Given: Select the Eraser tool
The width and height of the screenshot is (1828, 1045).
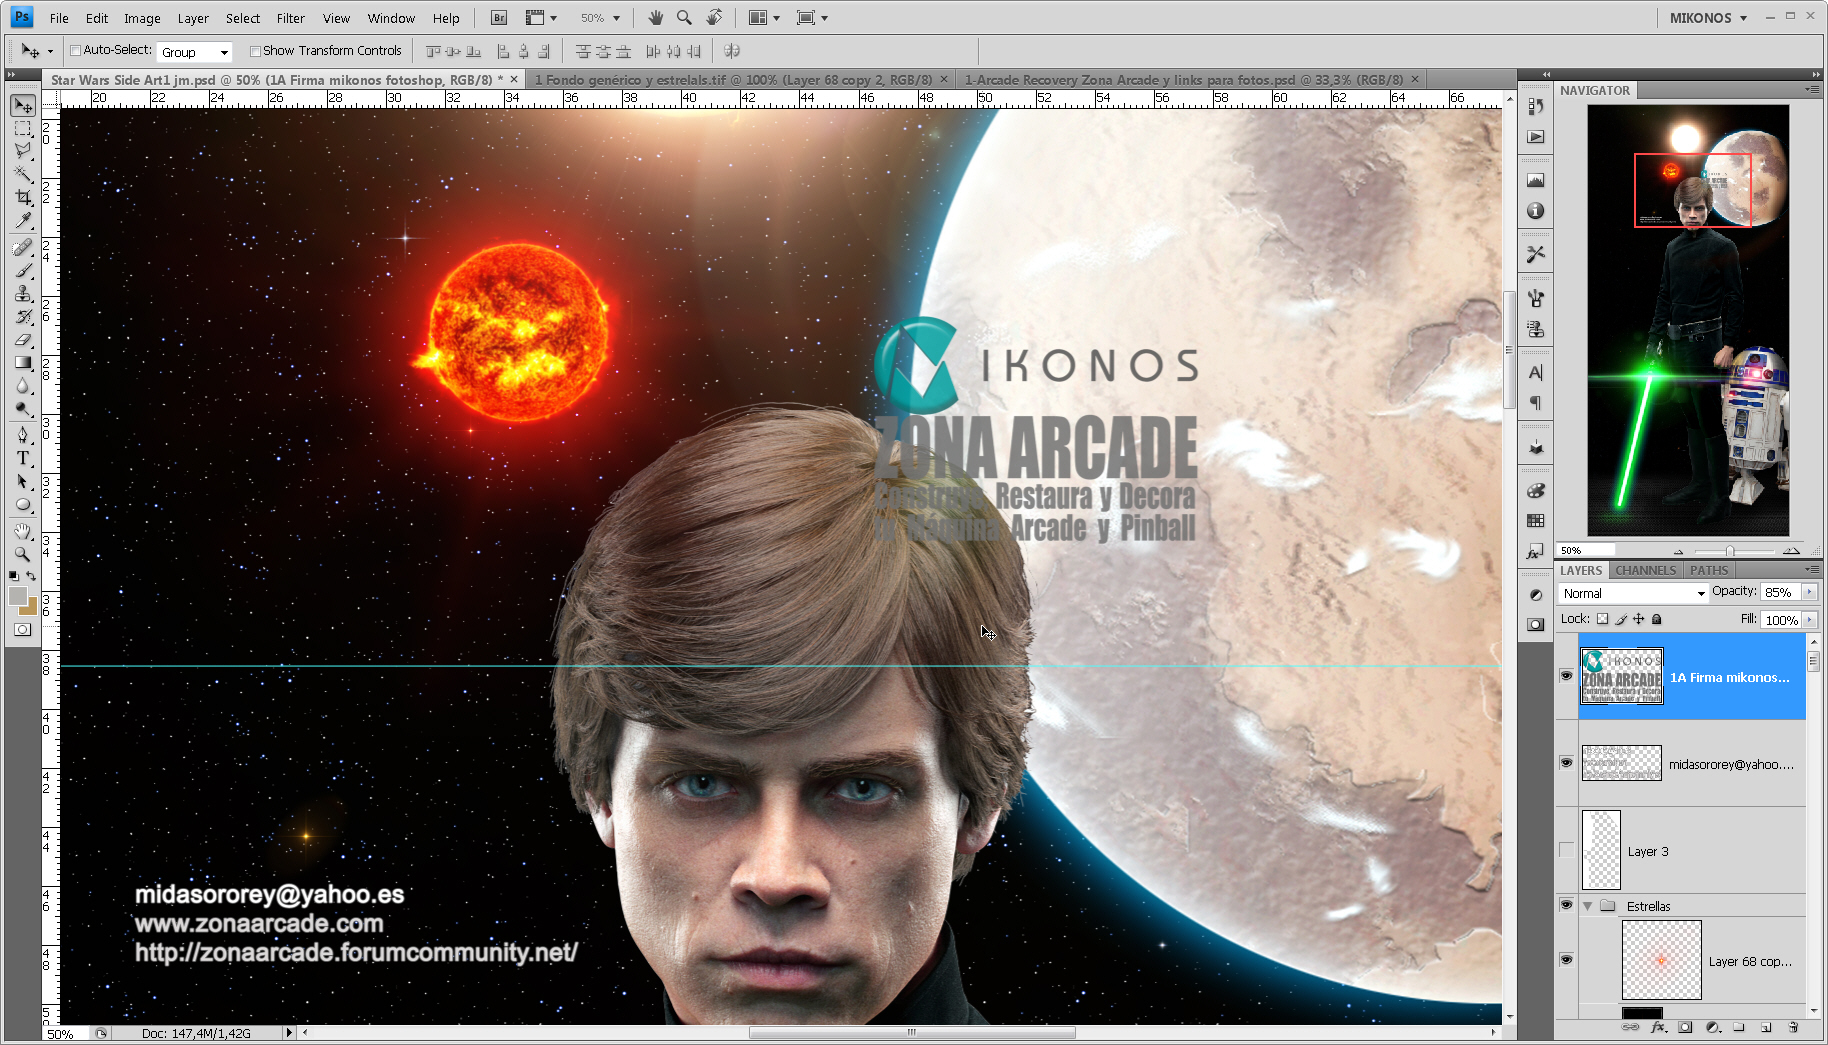Looking at the screenshot, I should [x=23, y=340].
